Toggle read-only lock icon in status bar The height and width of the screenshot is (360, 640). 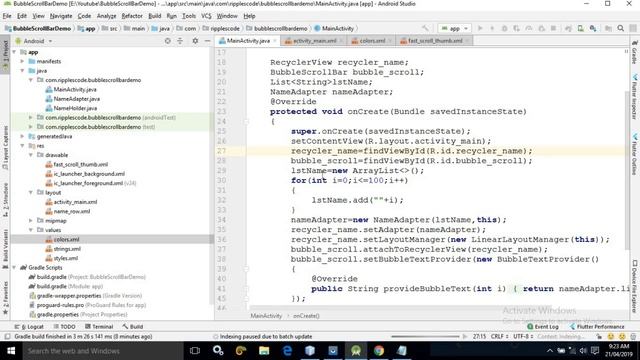point(599,337)
